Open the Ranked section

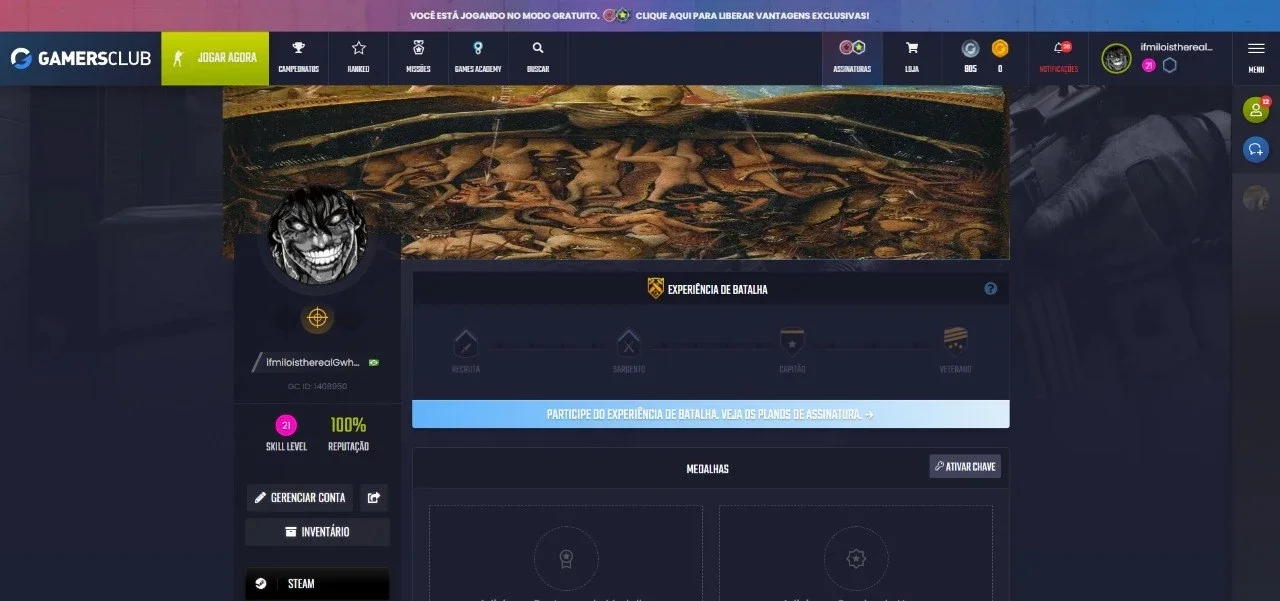click(x=358, y=58)
